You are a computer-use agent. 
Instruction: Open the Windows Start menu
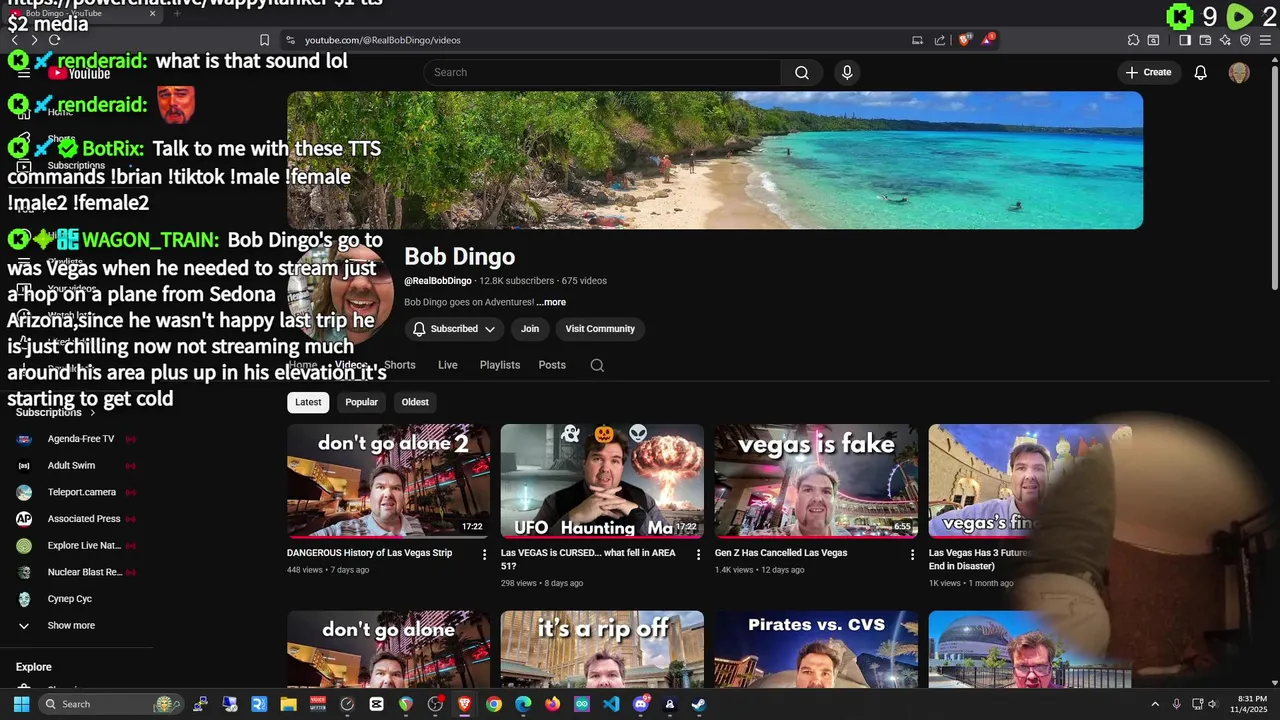click(21, 704)
